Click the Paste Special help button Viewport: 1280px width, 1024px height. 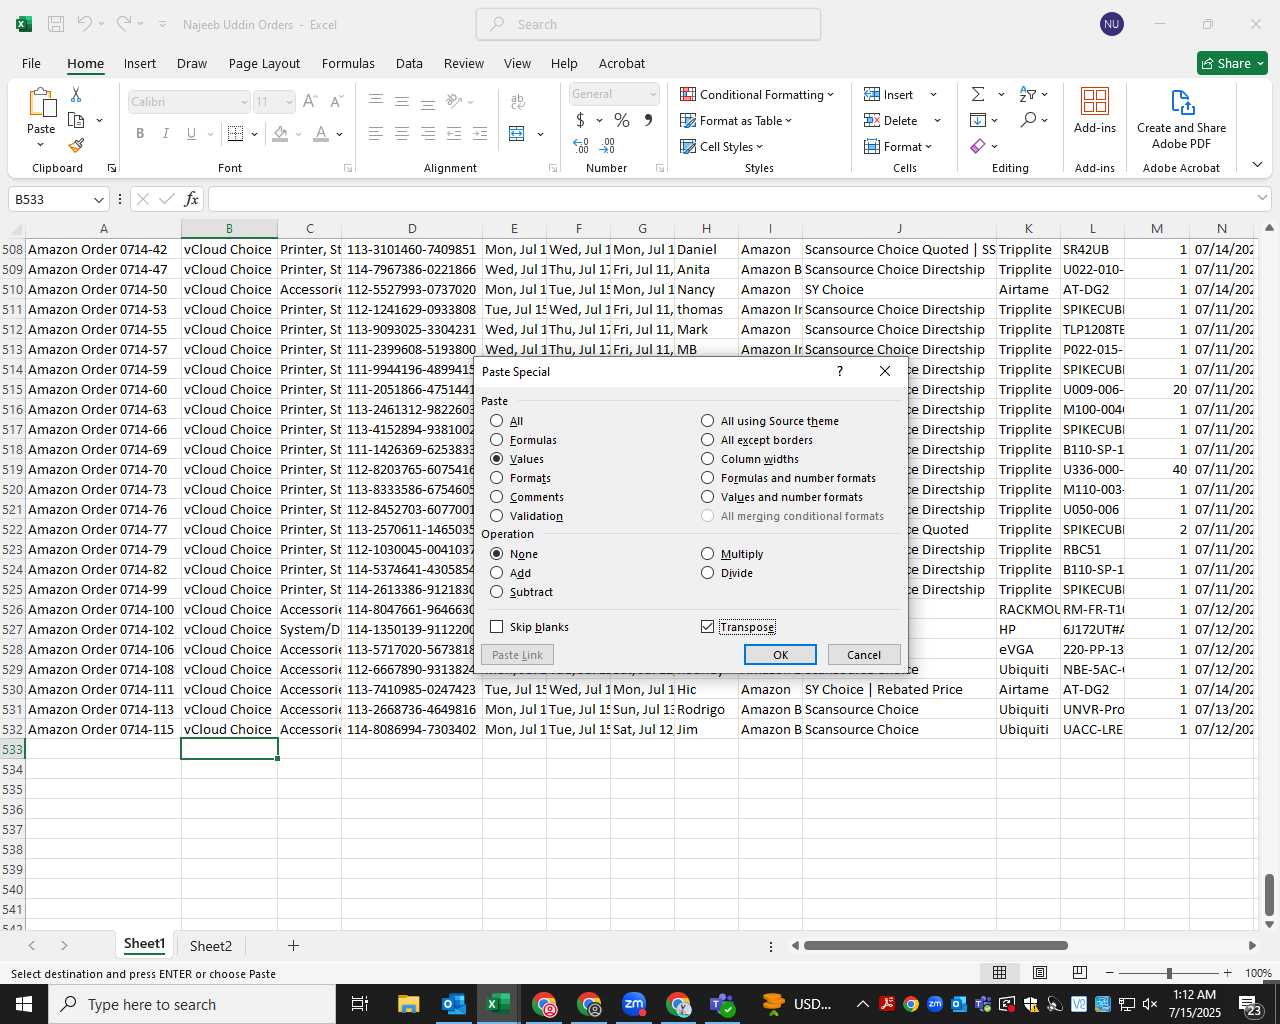coord(839,371)
